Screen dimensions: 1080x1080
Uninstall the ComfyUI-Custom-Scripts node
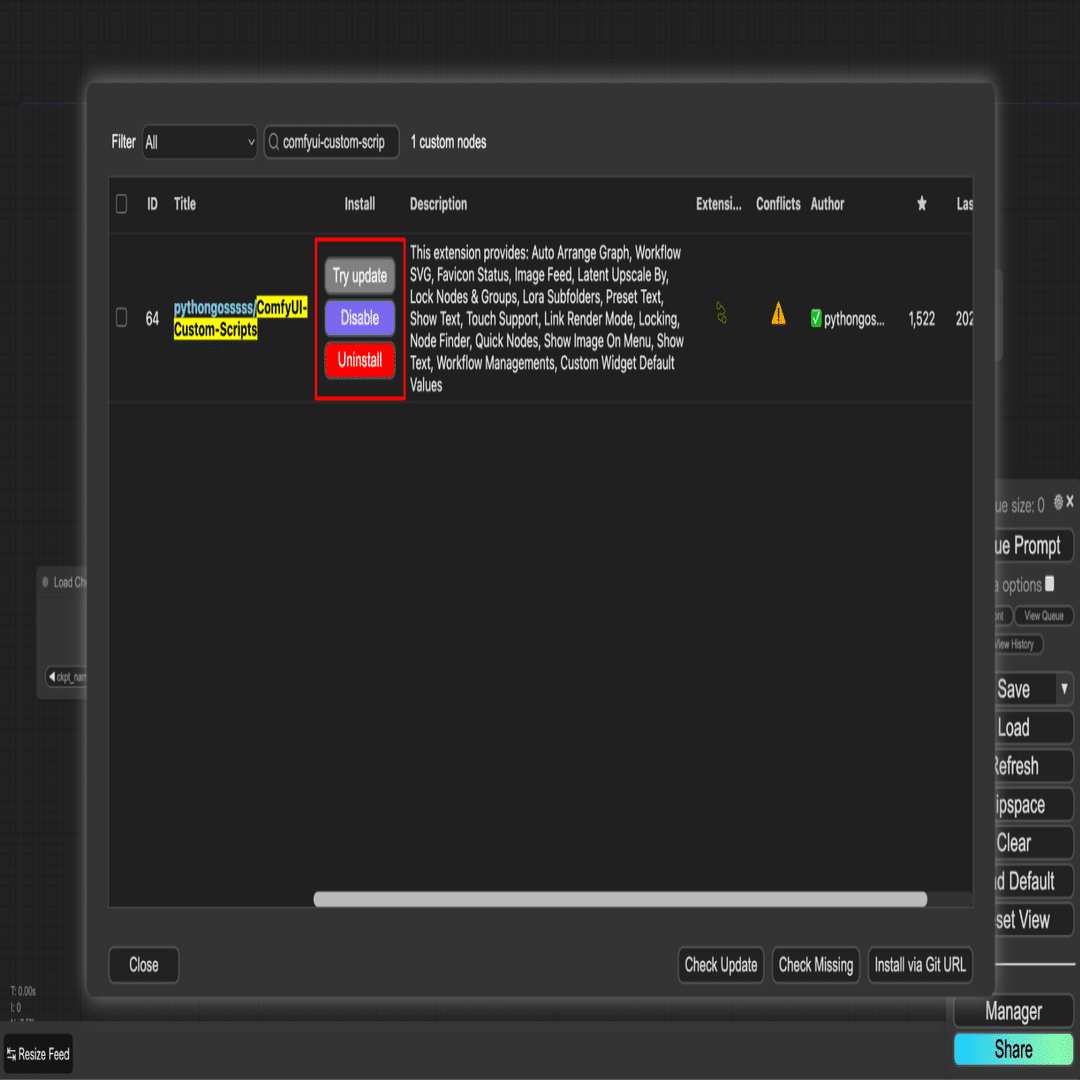(360, 360)
